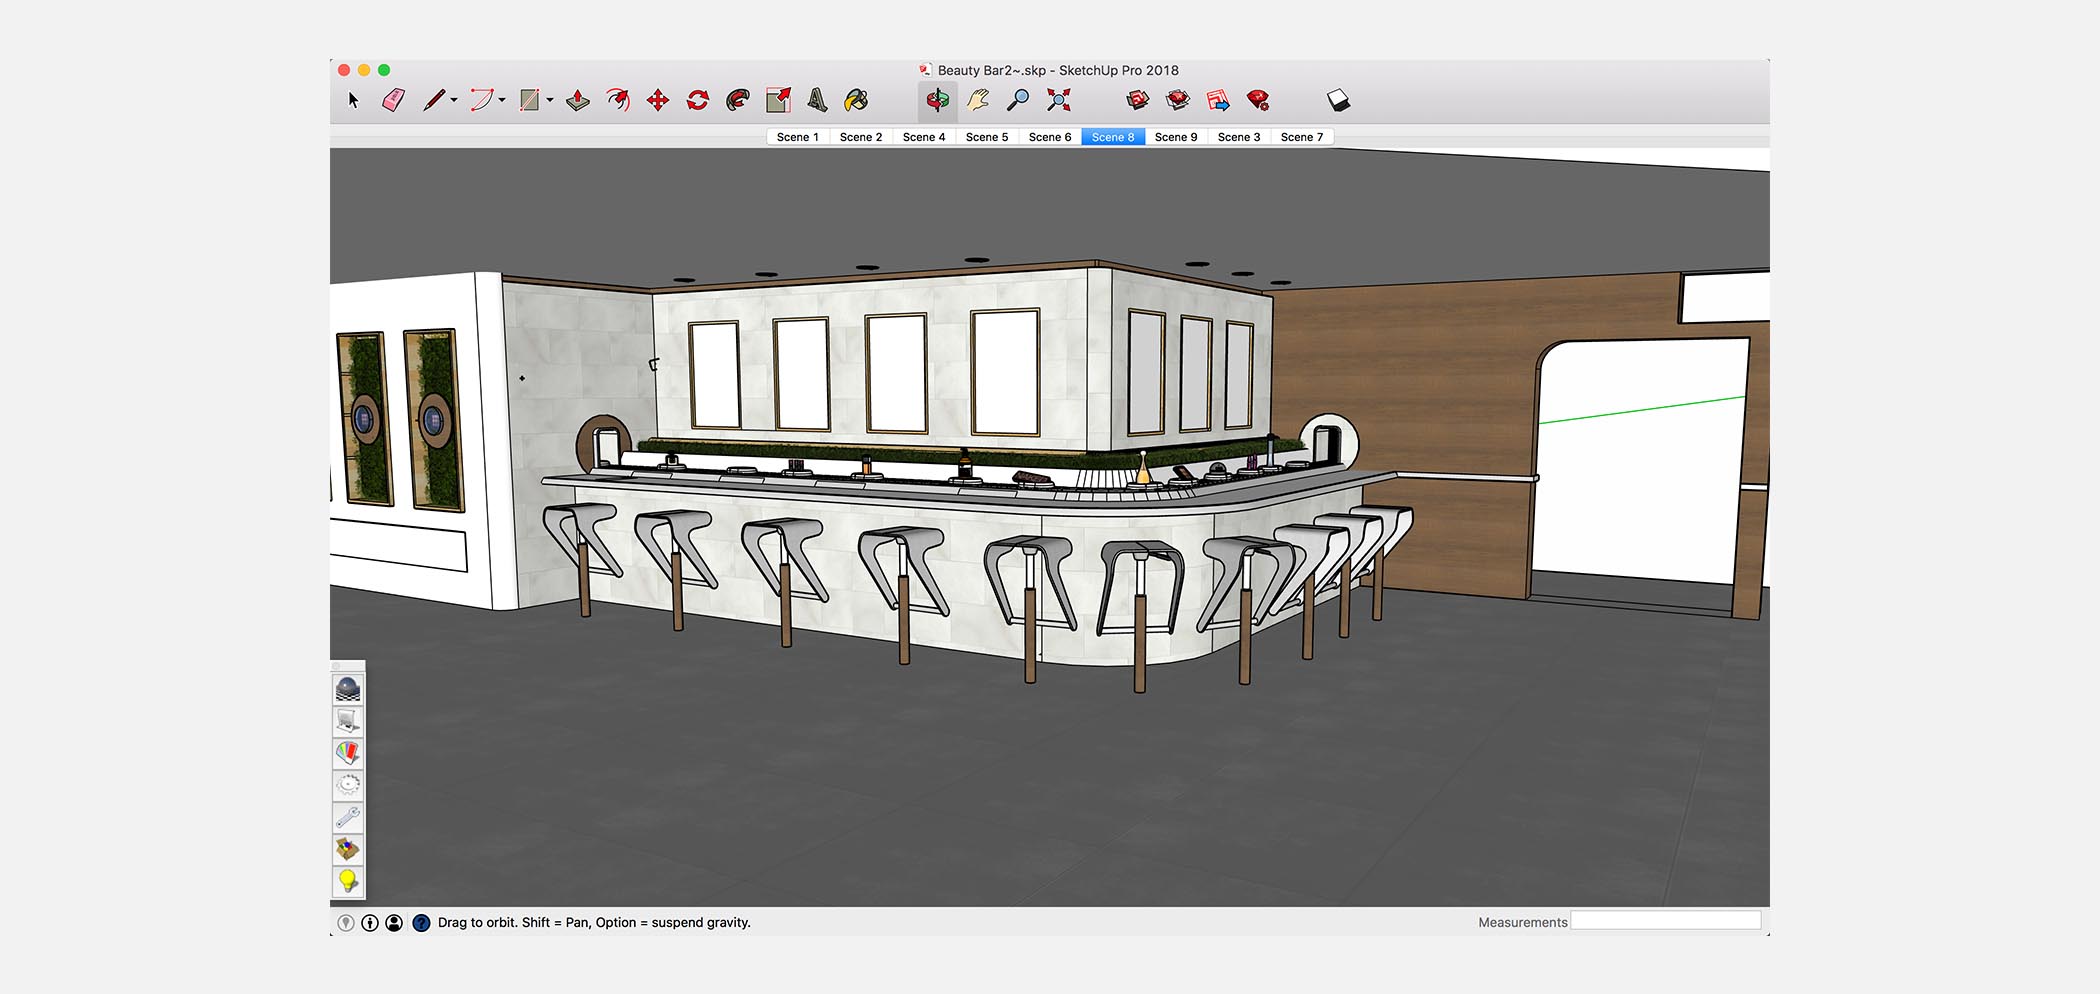Jump to the Scene 7 tab
Screen dimensions: 2100x994
pyautogui.click(x=1302, y=137)
